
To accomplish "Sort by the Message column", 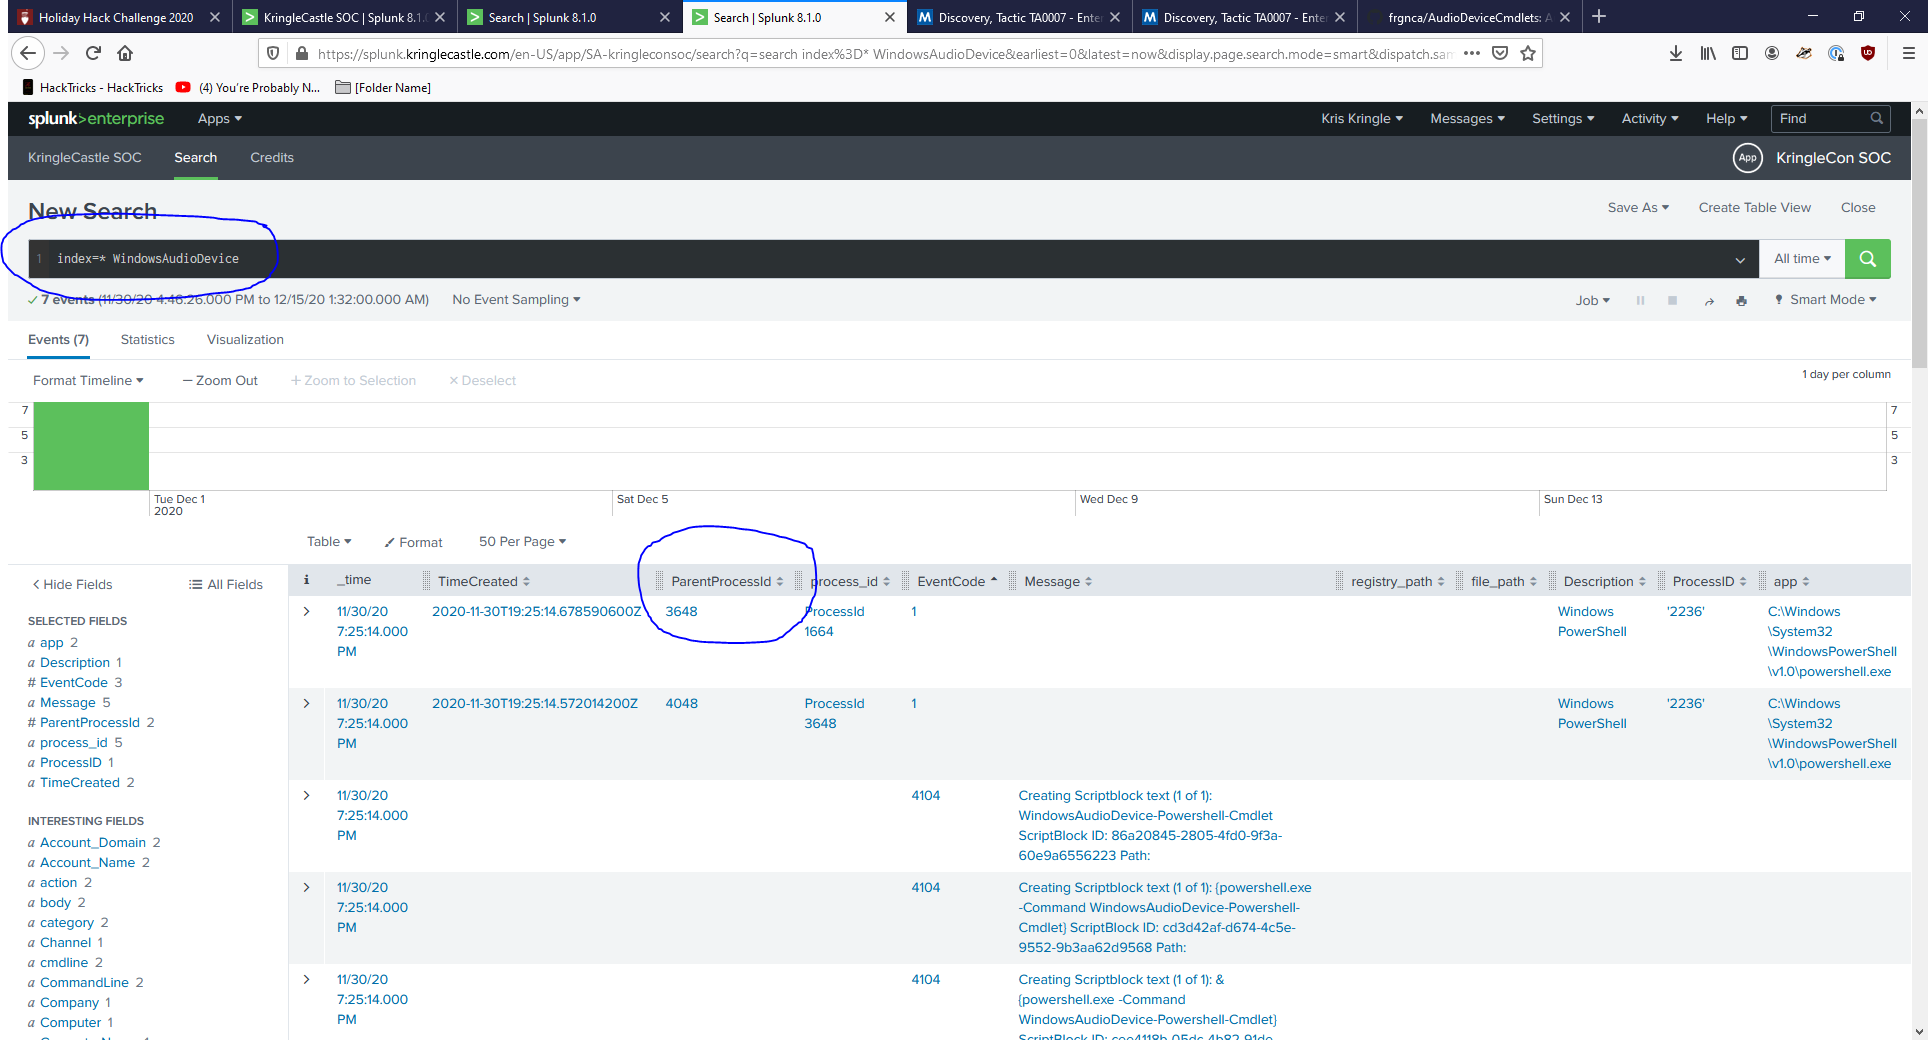I will 1058,582.
